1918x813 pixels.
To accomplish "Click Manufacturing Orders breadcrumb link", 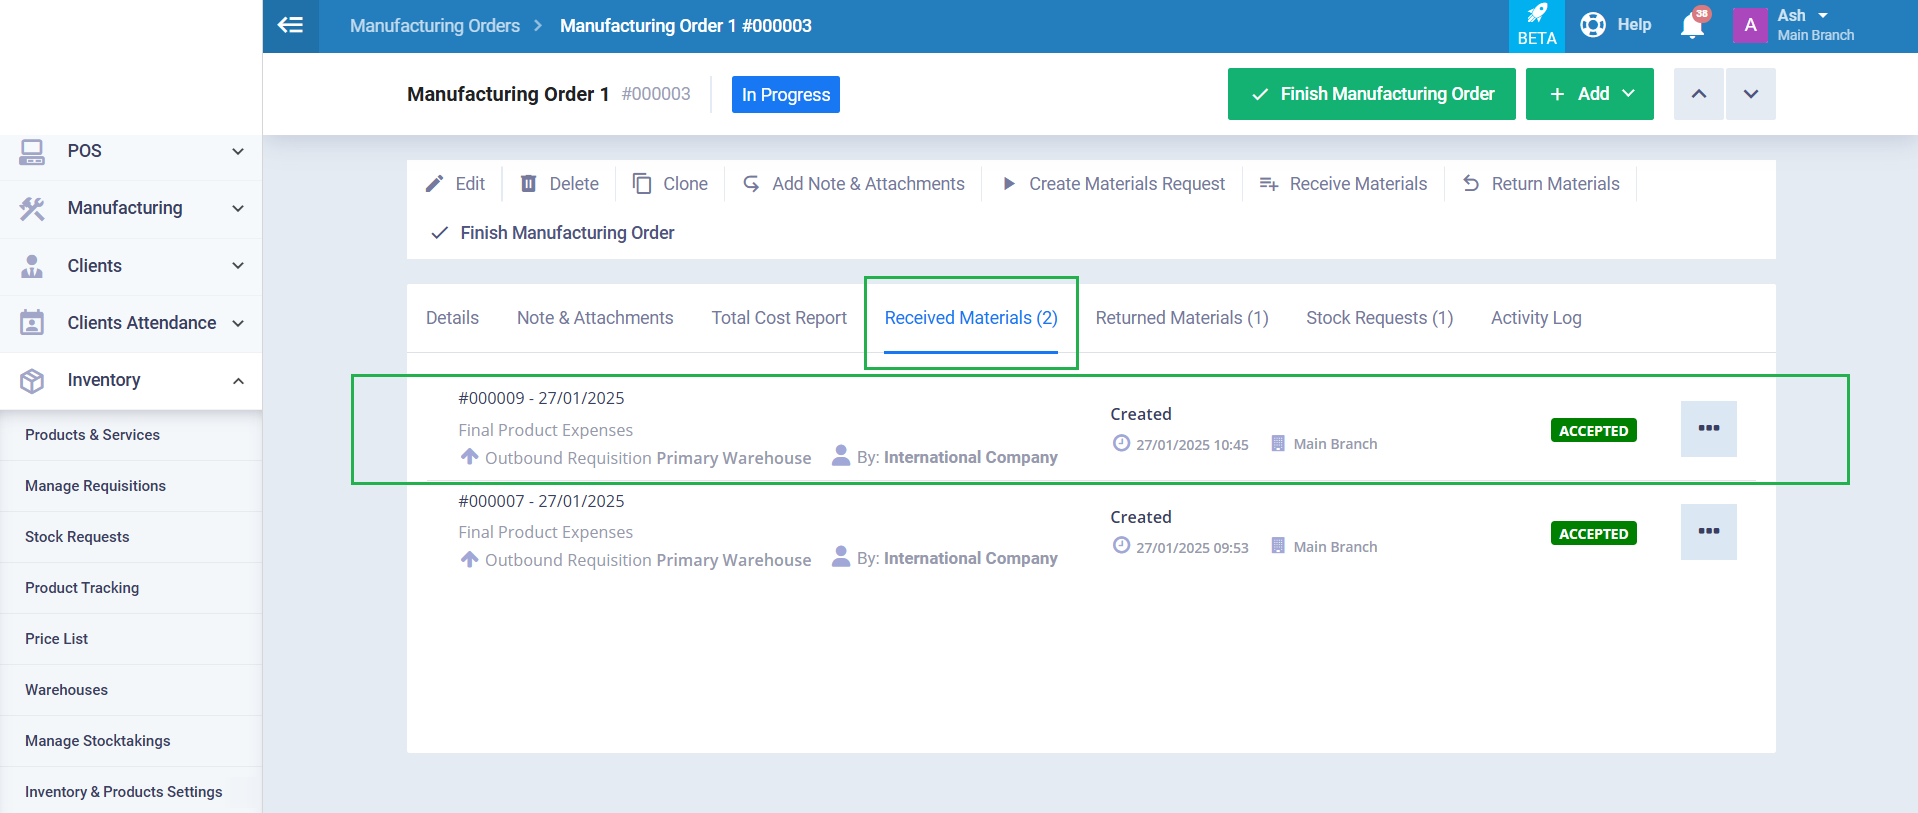I will (x=434, y=26).
